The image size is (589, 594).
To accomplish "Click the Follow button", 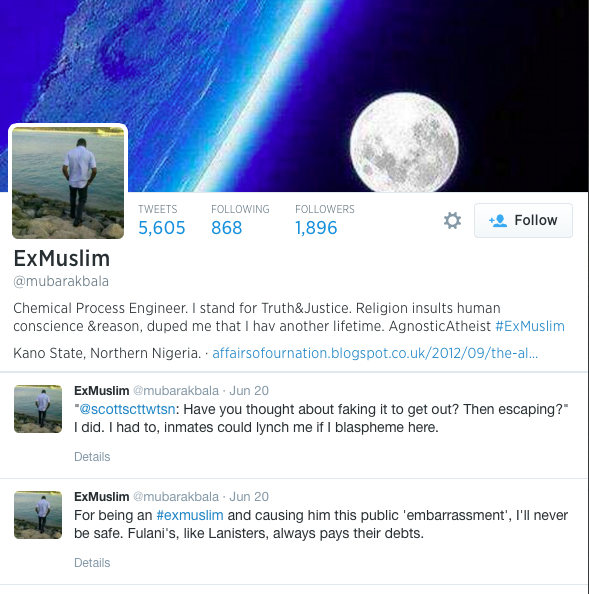I will click(x=523, y=220).
